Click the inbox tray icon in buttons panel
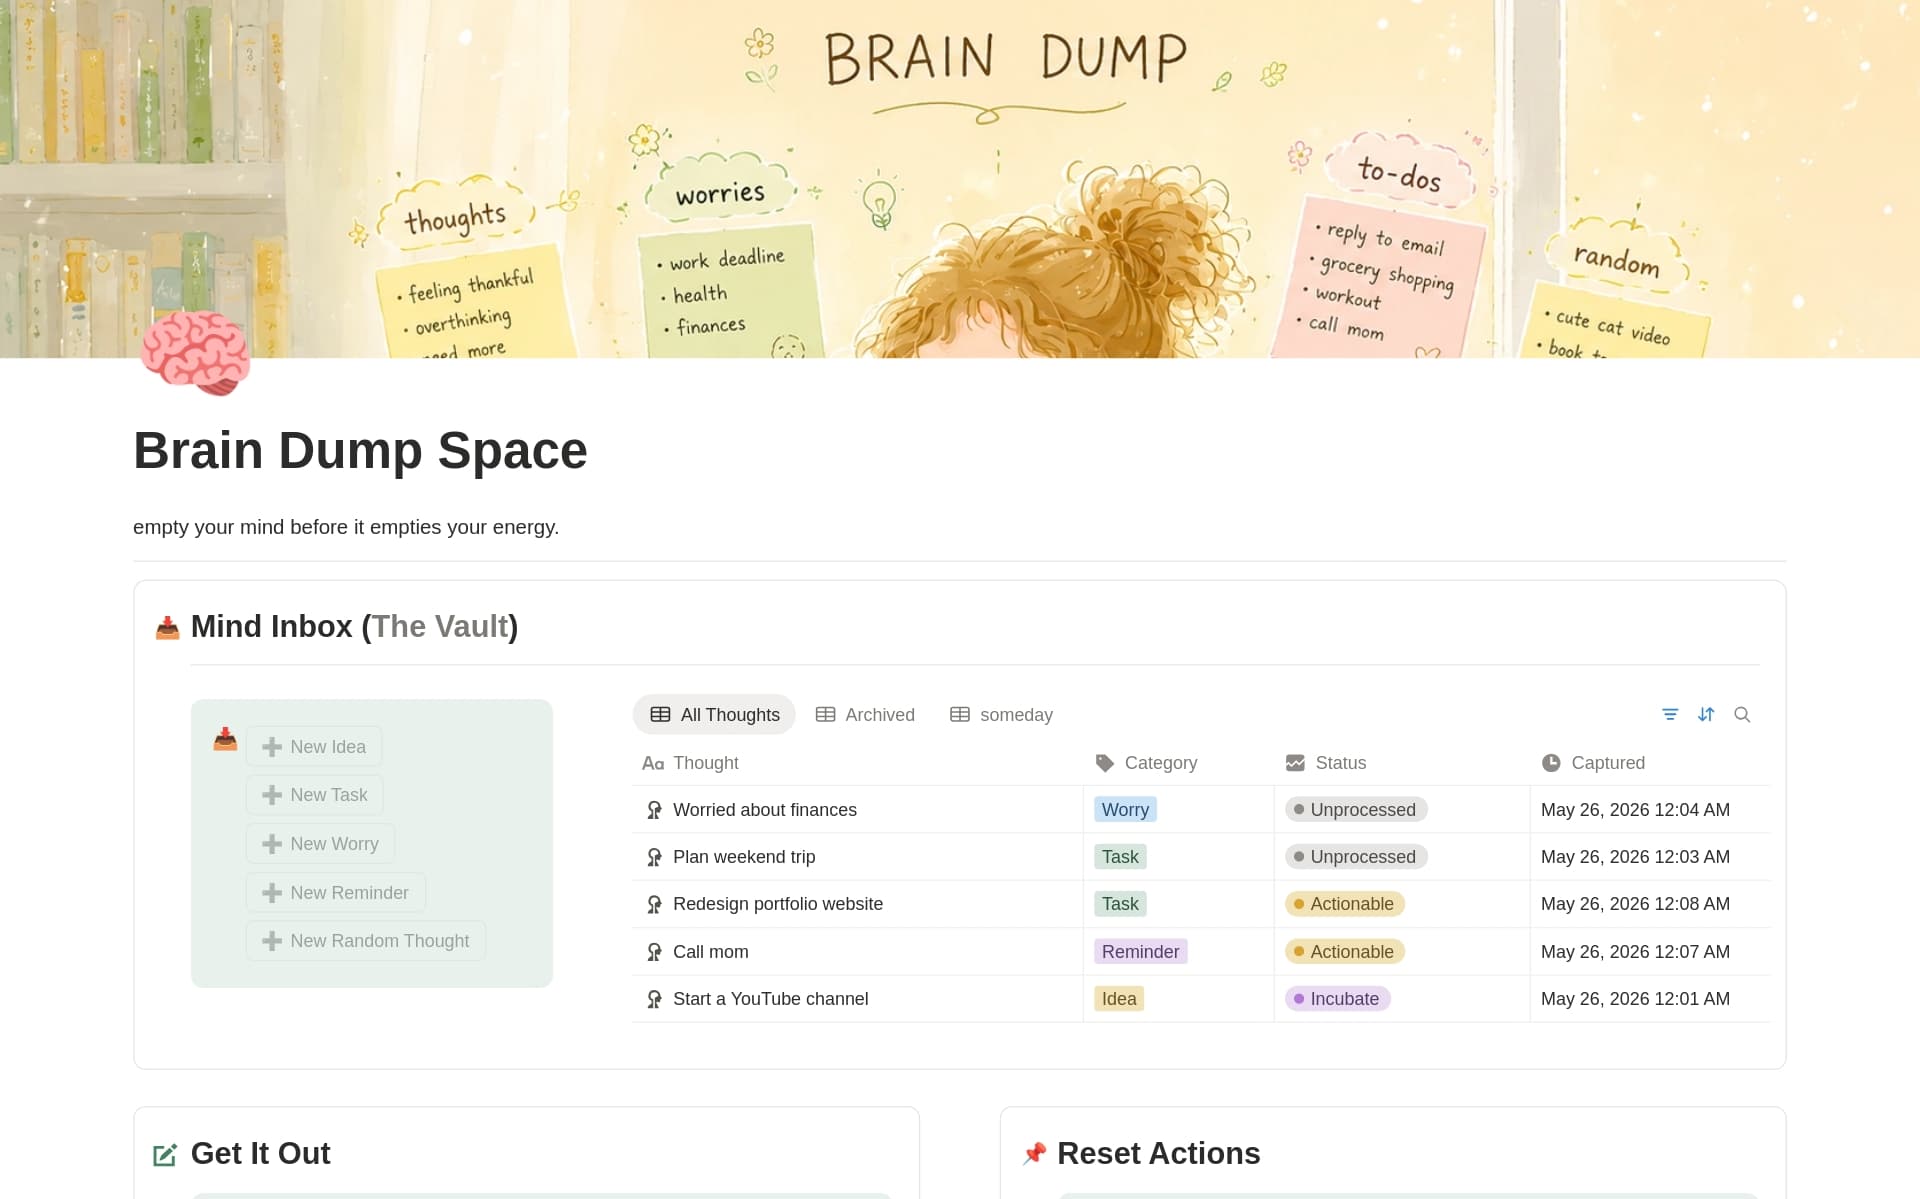This screenshot has height=1199, width=1920. coord(225,739)
